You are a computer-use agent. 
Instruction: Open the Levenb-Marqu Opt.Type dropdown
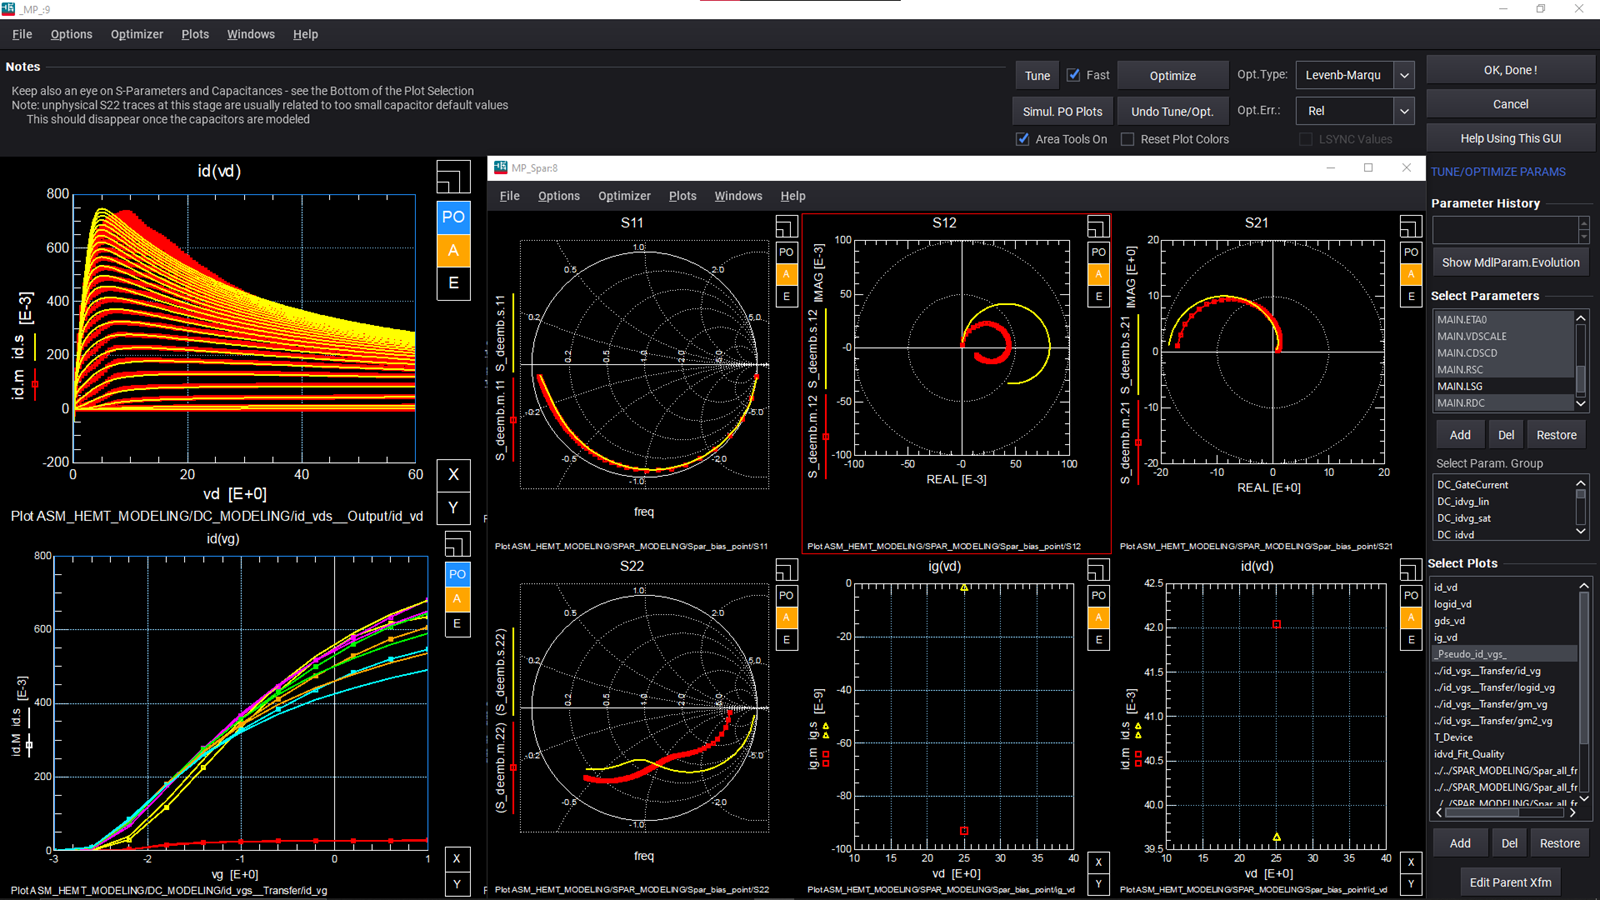coord(1404,74)
